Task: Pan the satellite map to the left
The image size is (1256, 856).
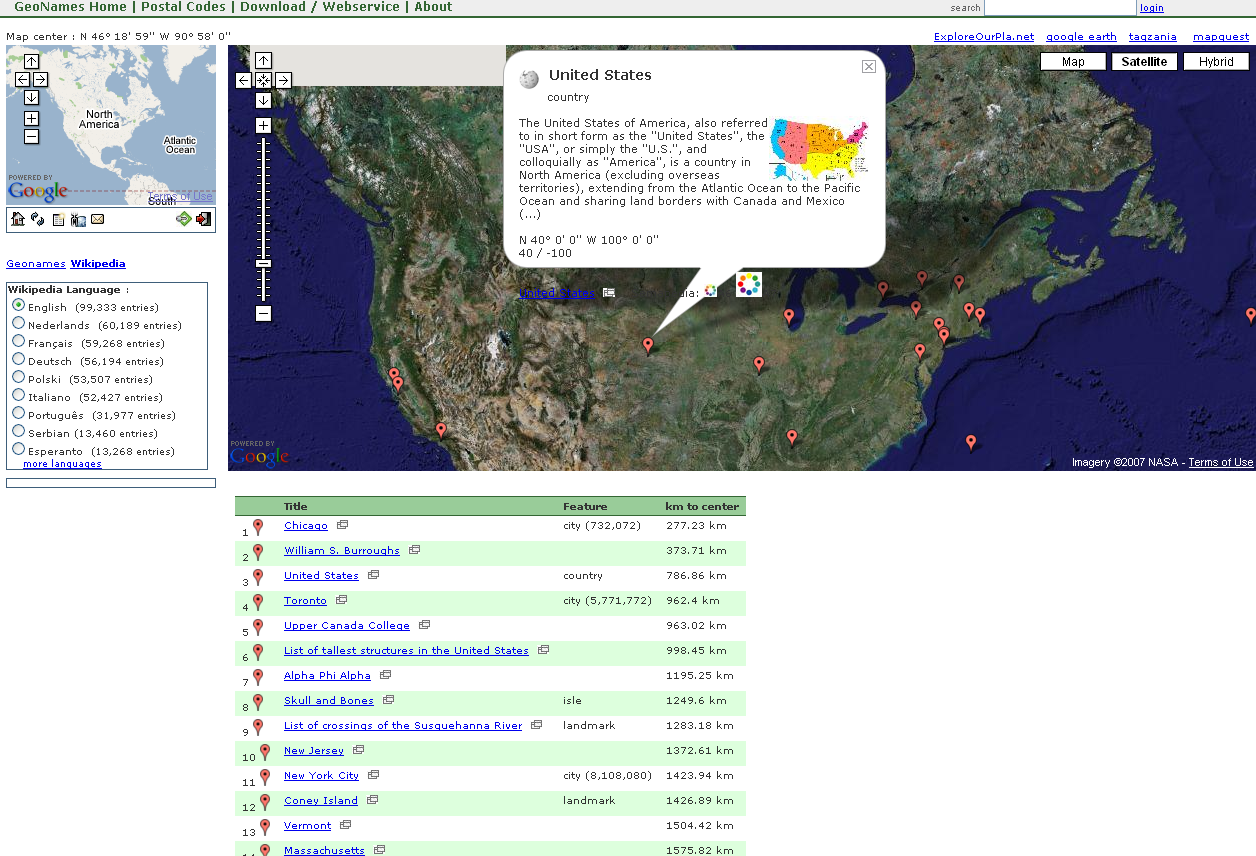Action: click(244, 80)
